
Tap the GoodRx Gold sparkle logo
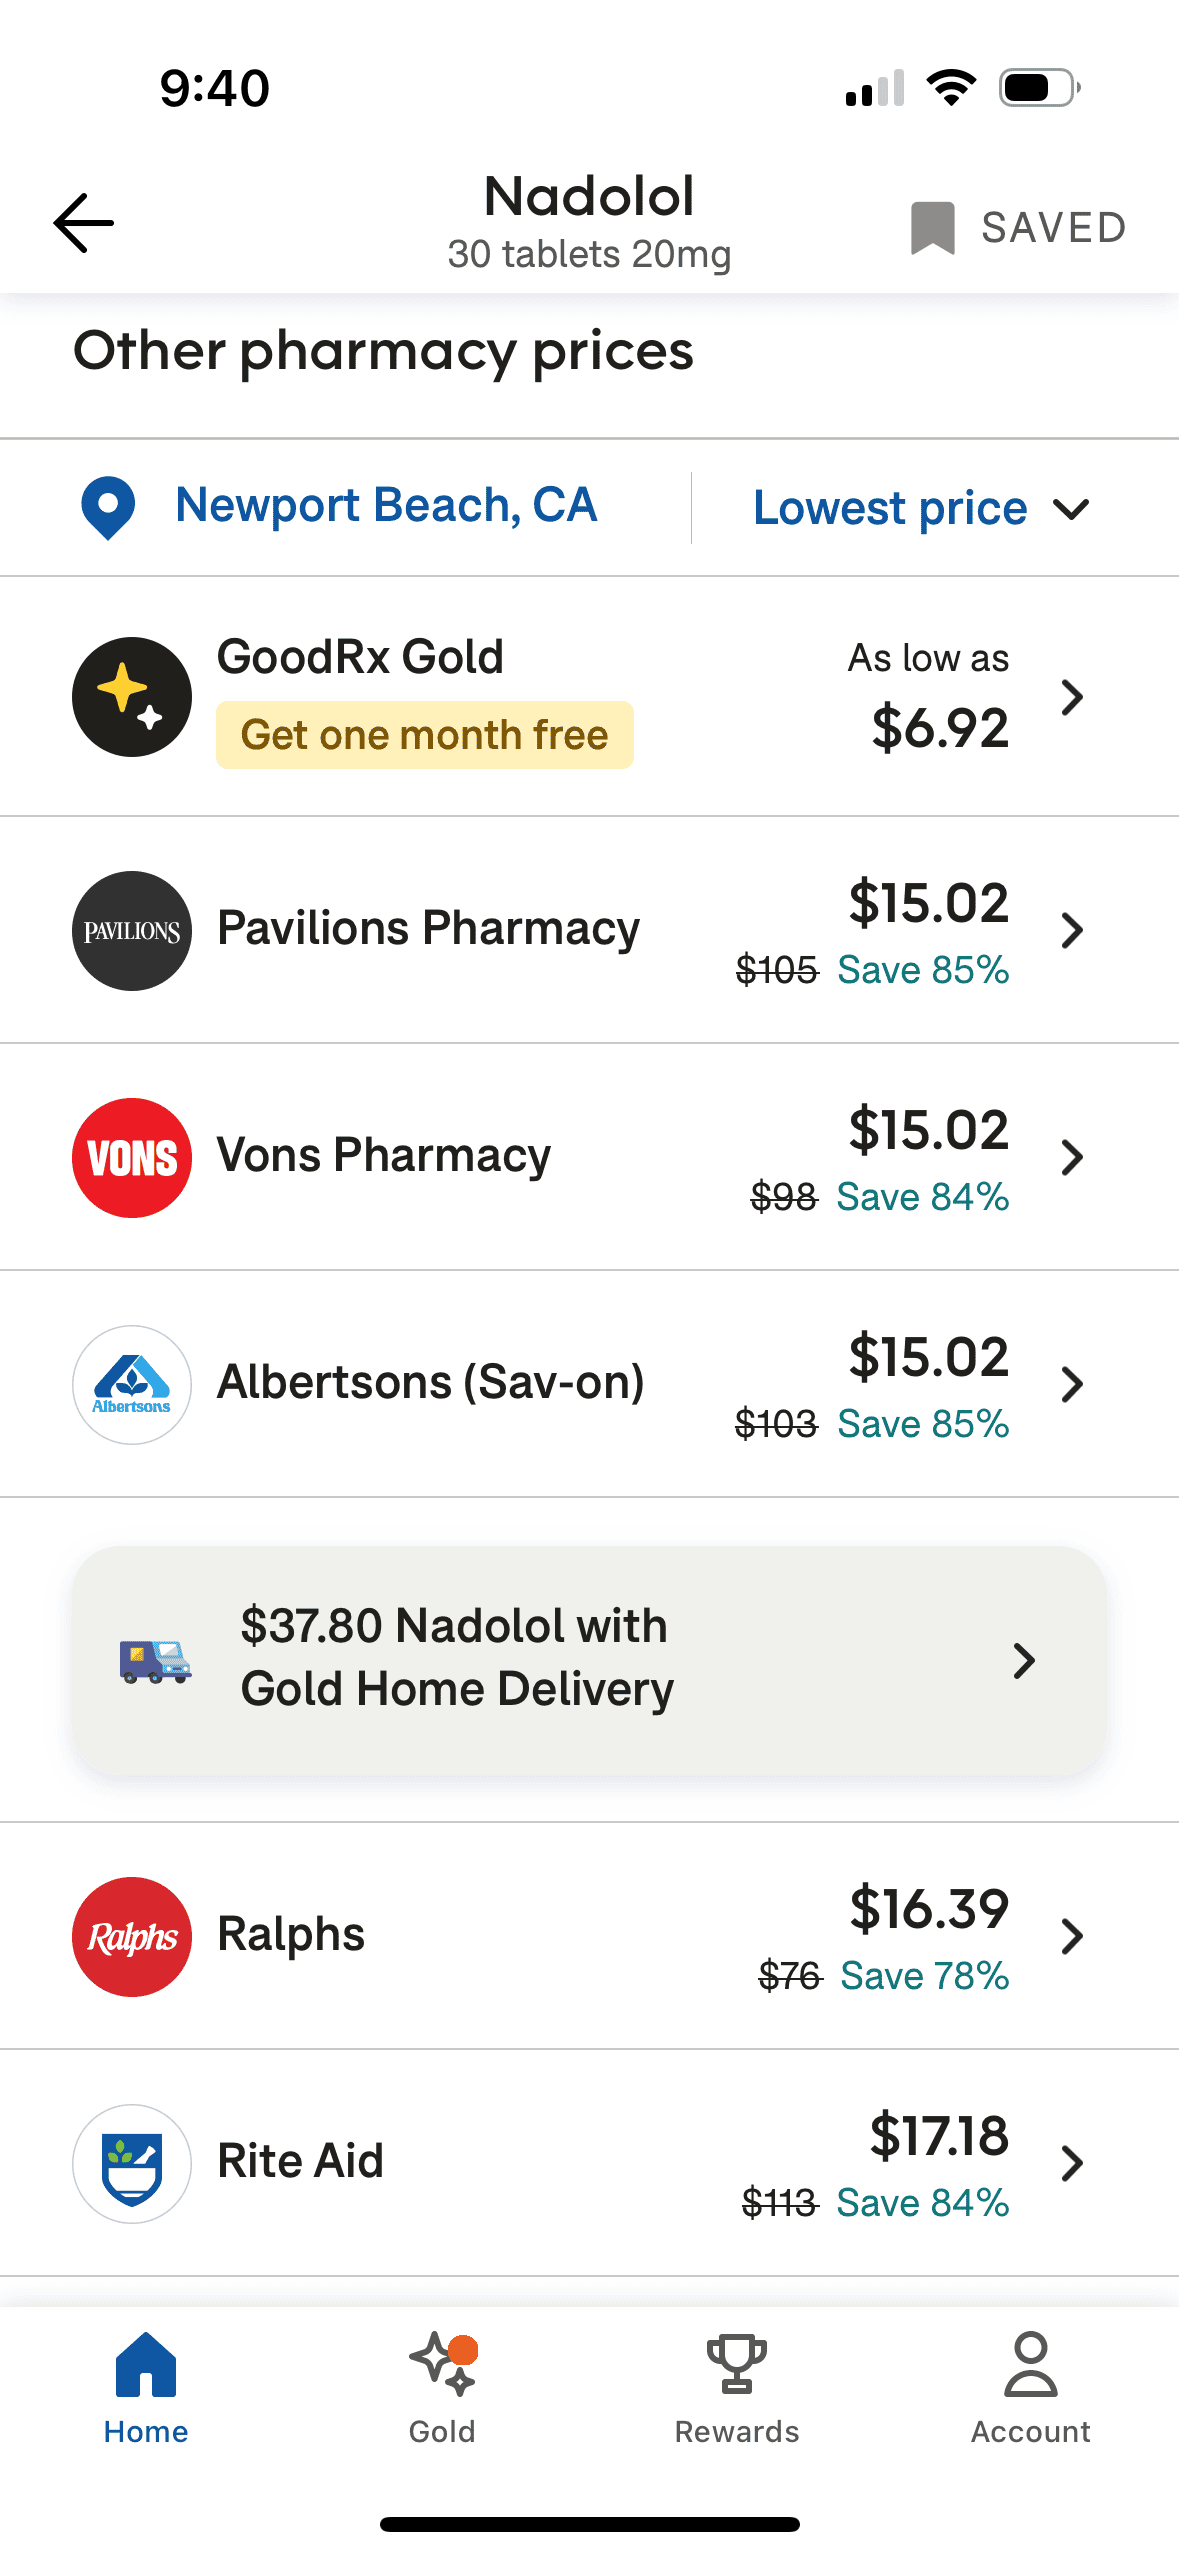coord(132,697)
